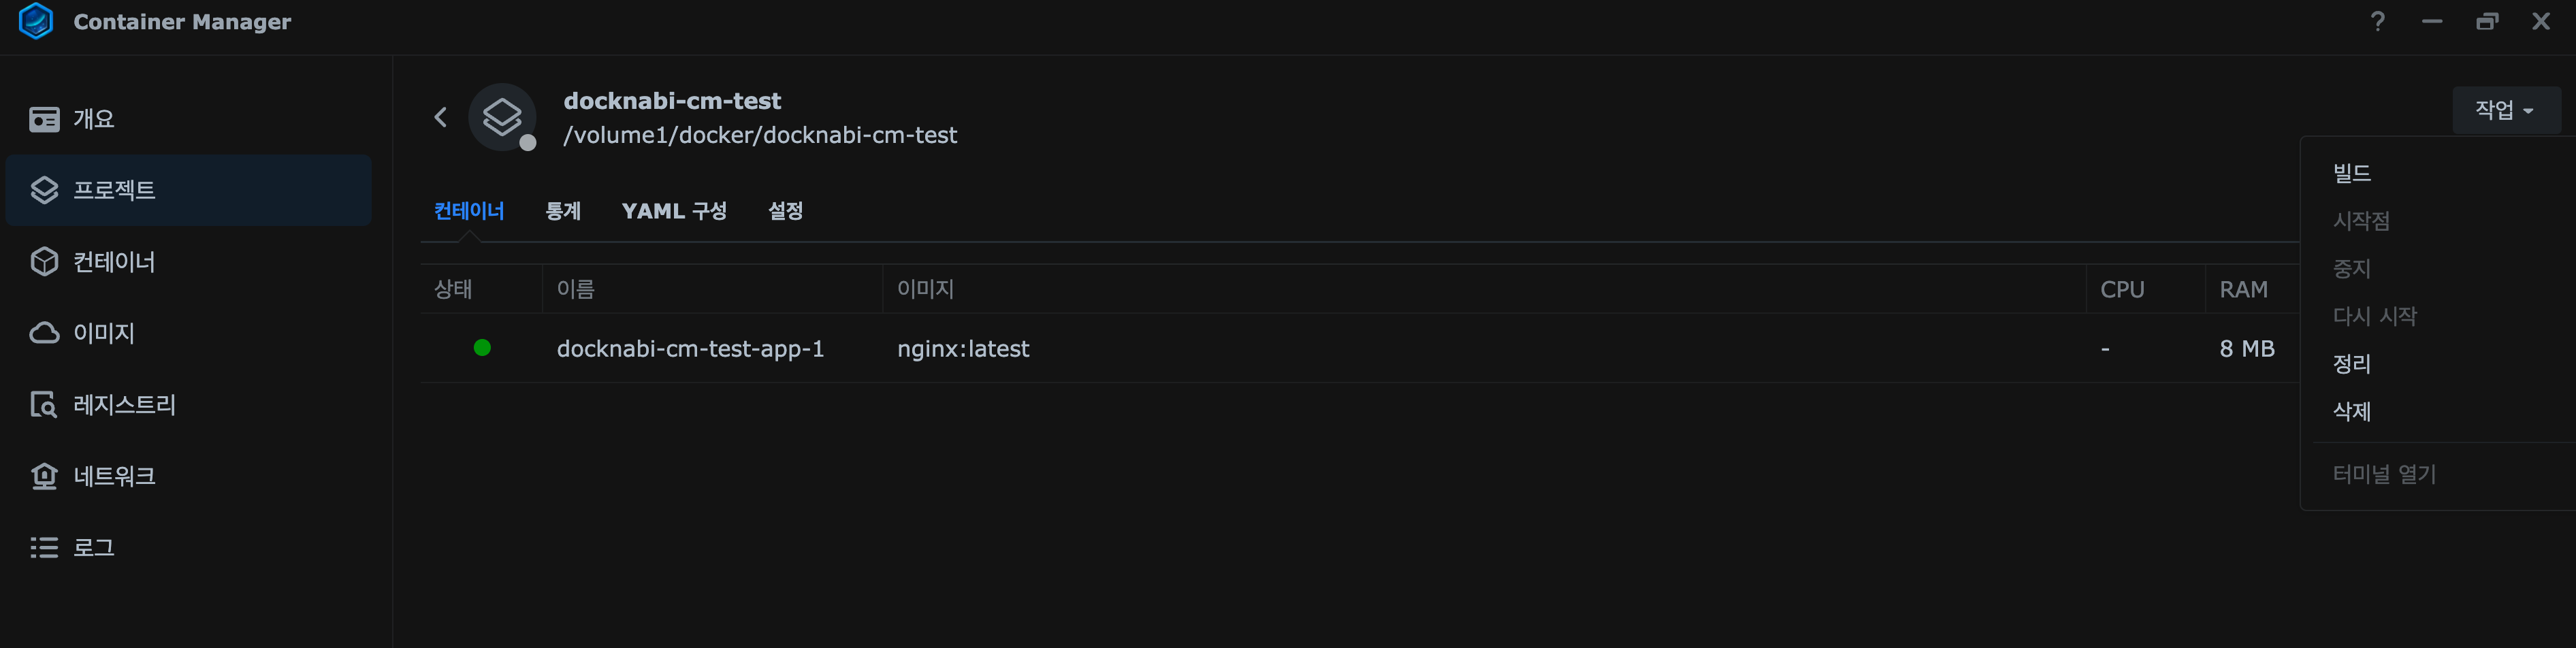
Task: Open the 레지스트리 registry section
Action: pyautogui.click(x=123, y=405)
